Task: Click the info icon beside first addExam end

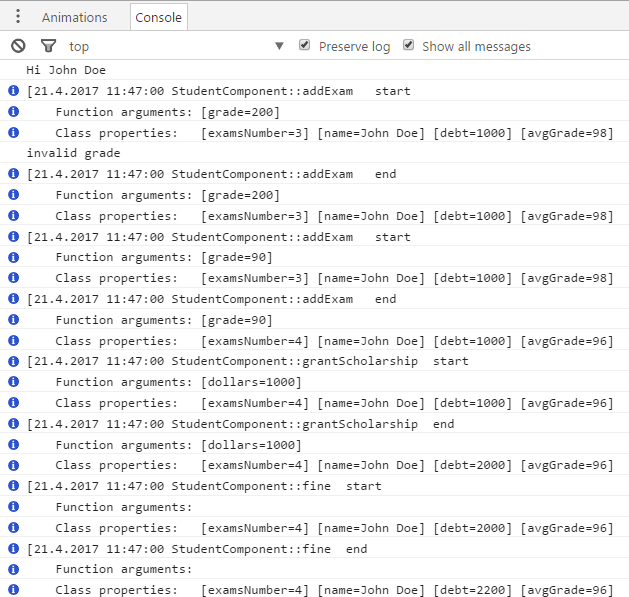Action: [x=14, y=174]
